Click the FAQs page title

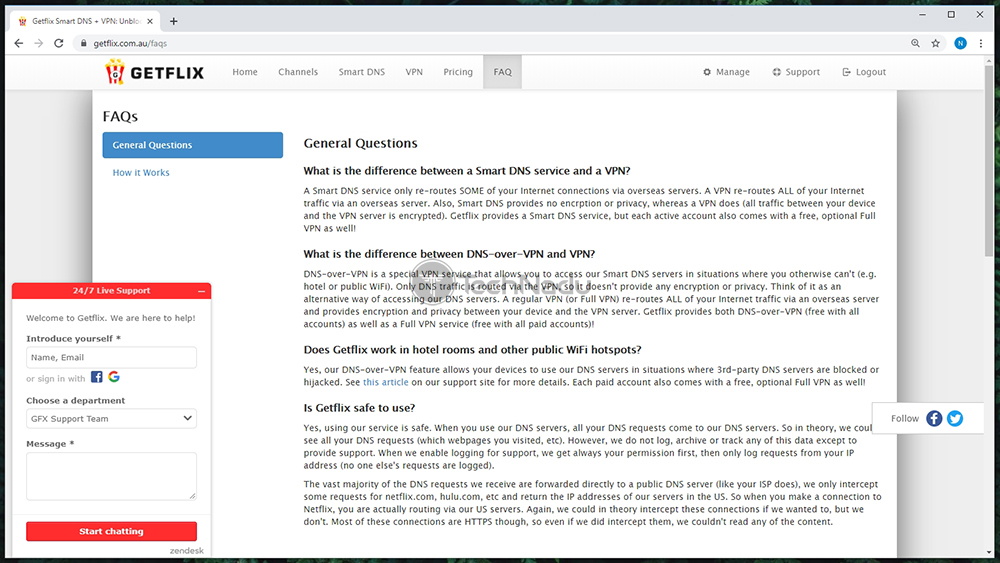point(121,116)
